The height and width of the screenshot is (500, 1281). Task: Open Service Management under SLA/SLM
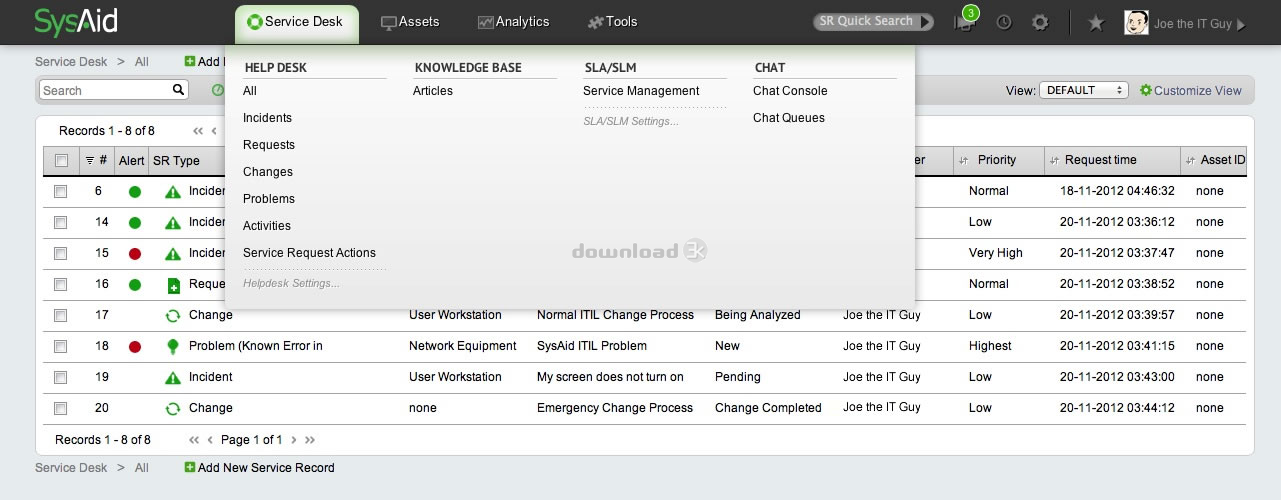tap(641, 91)
